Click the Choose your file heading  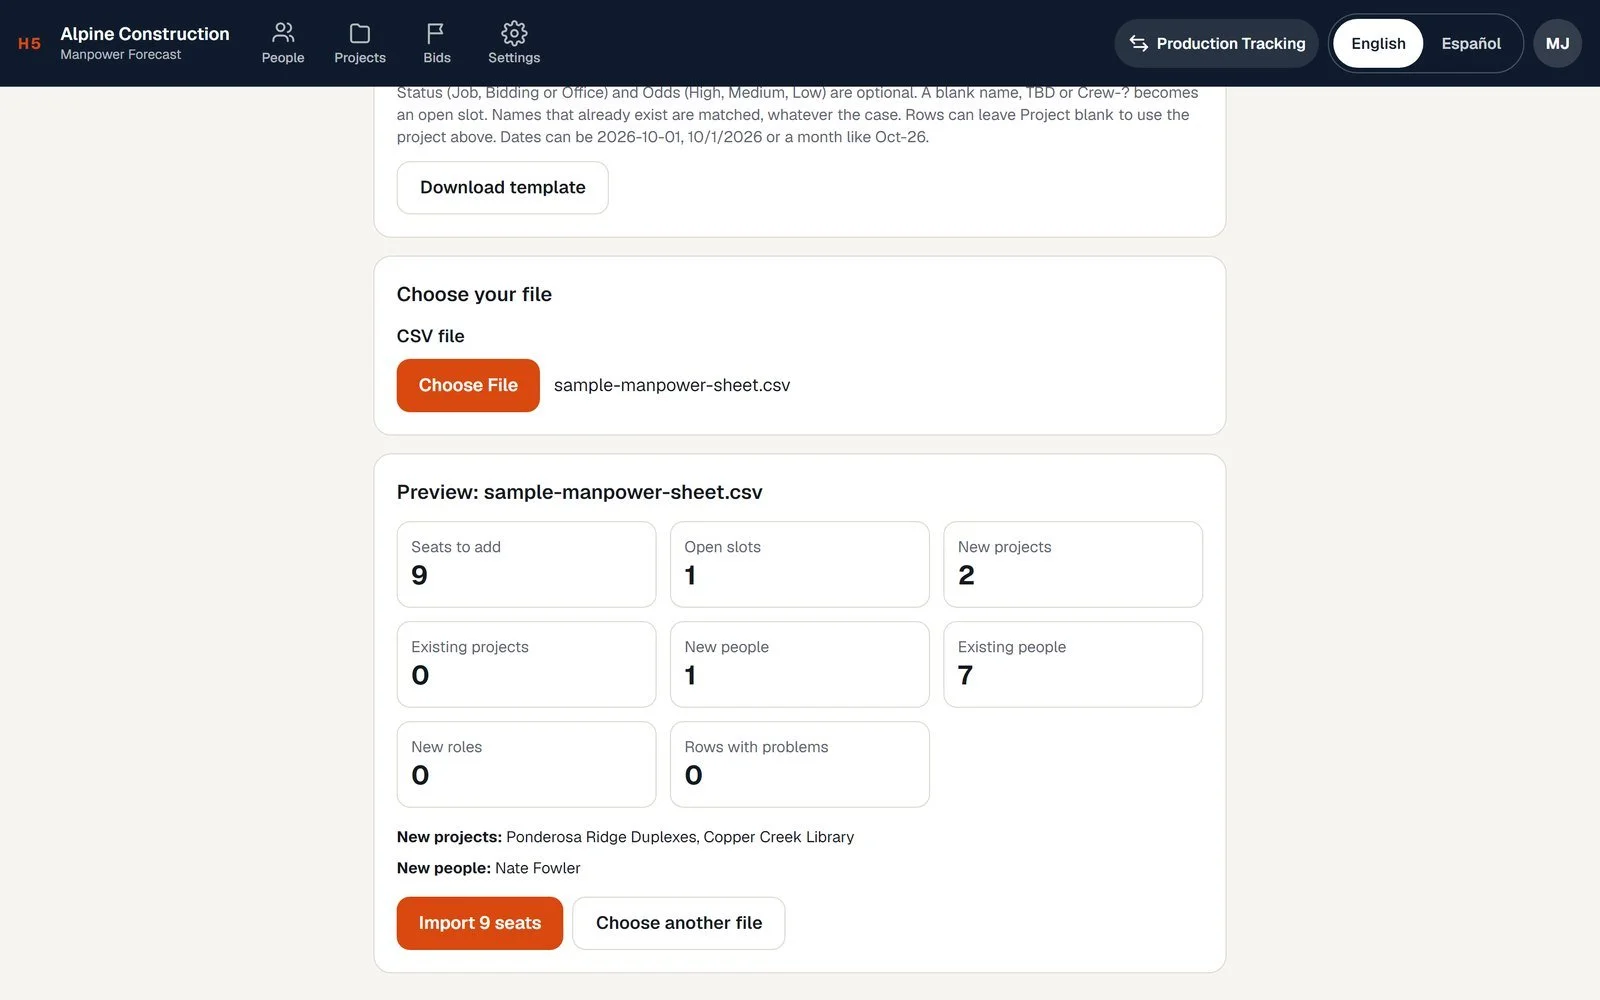point(474,294)
